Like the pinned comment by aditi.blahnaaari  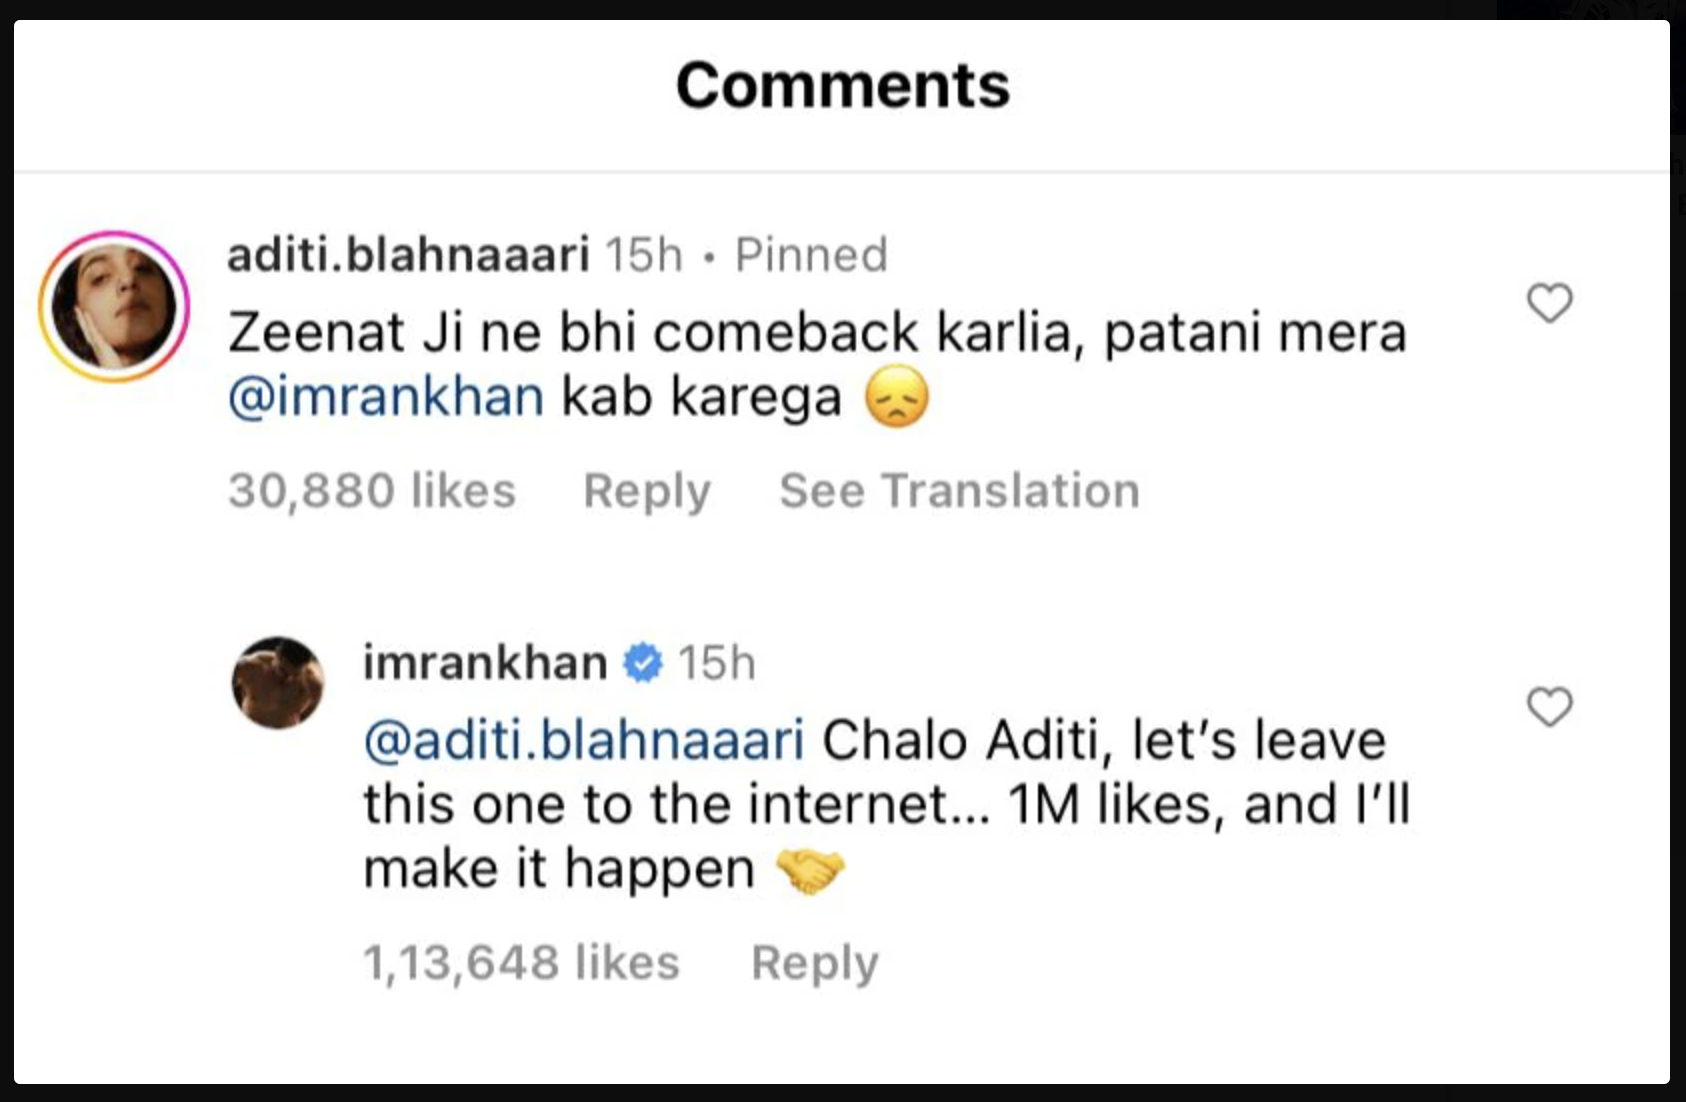[x=1549, y=303]
